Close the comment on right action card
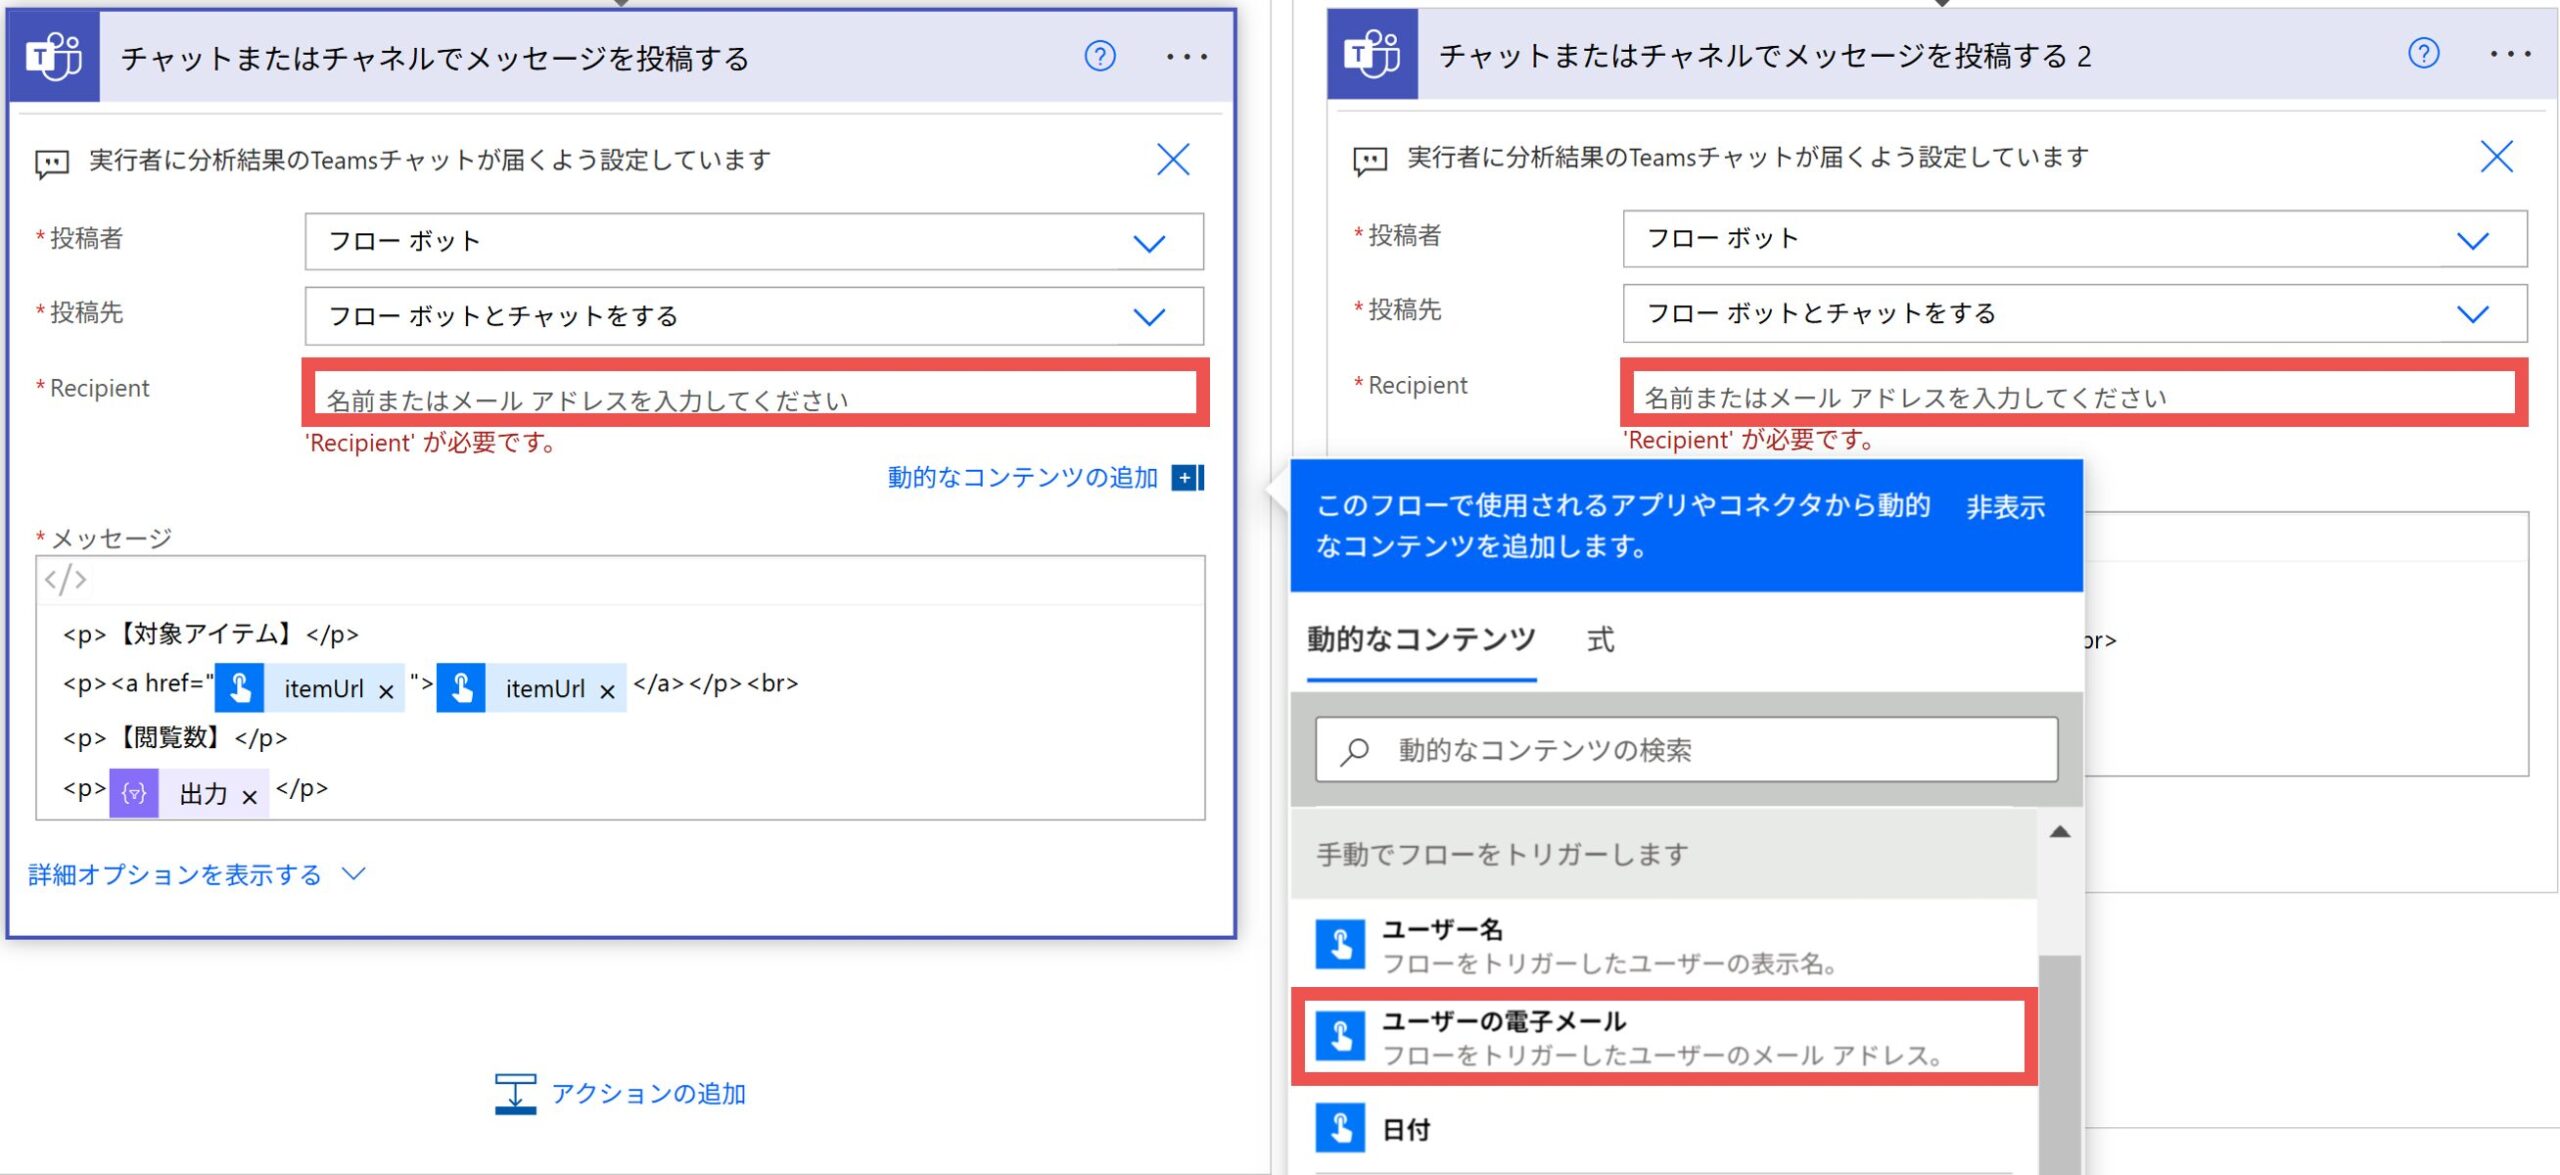2560x1175 pixels. tap(2496, 156)
